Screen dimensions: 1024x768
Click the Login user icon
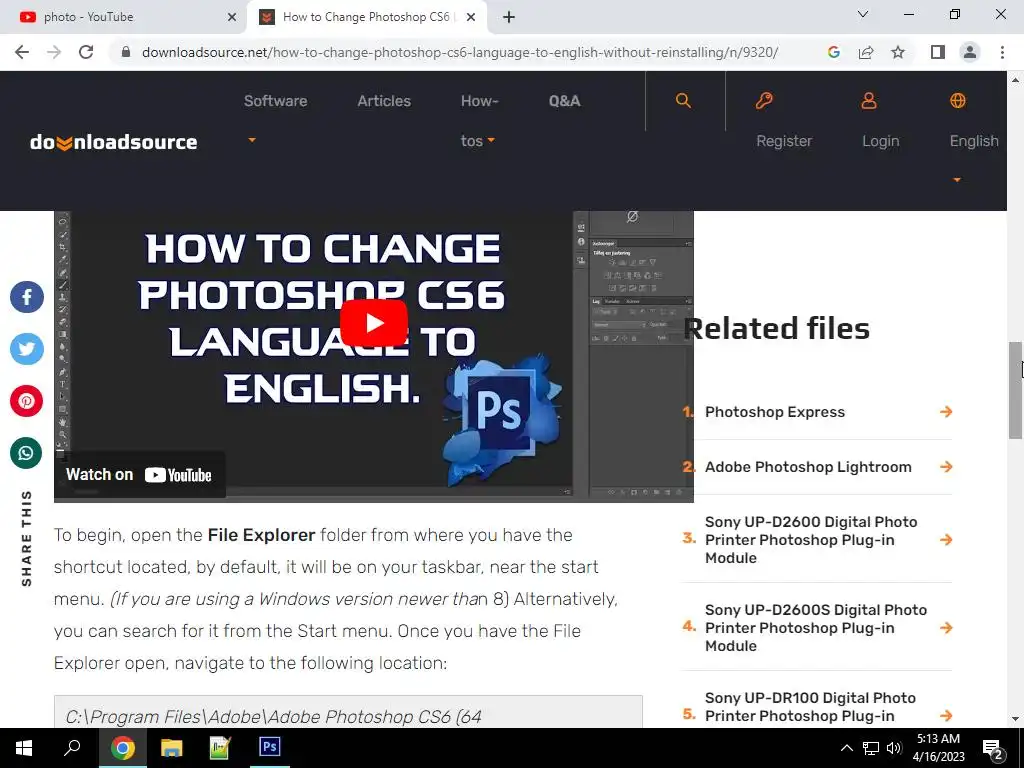[869, 101]
